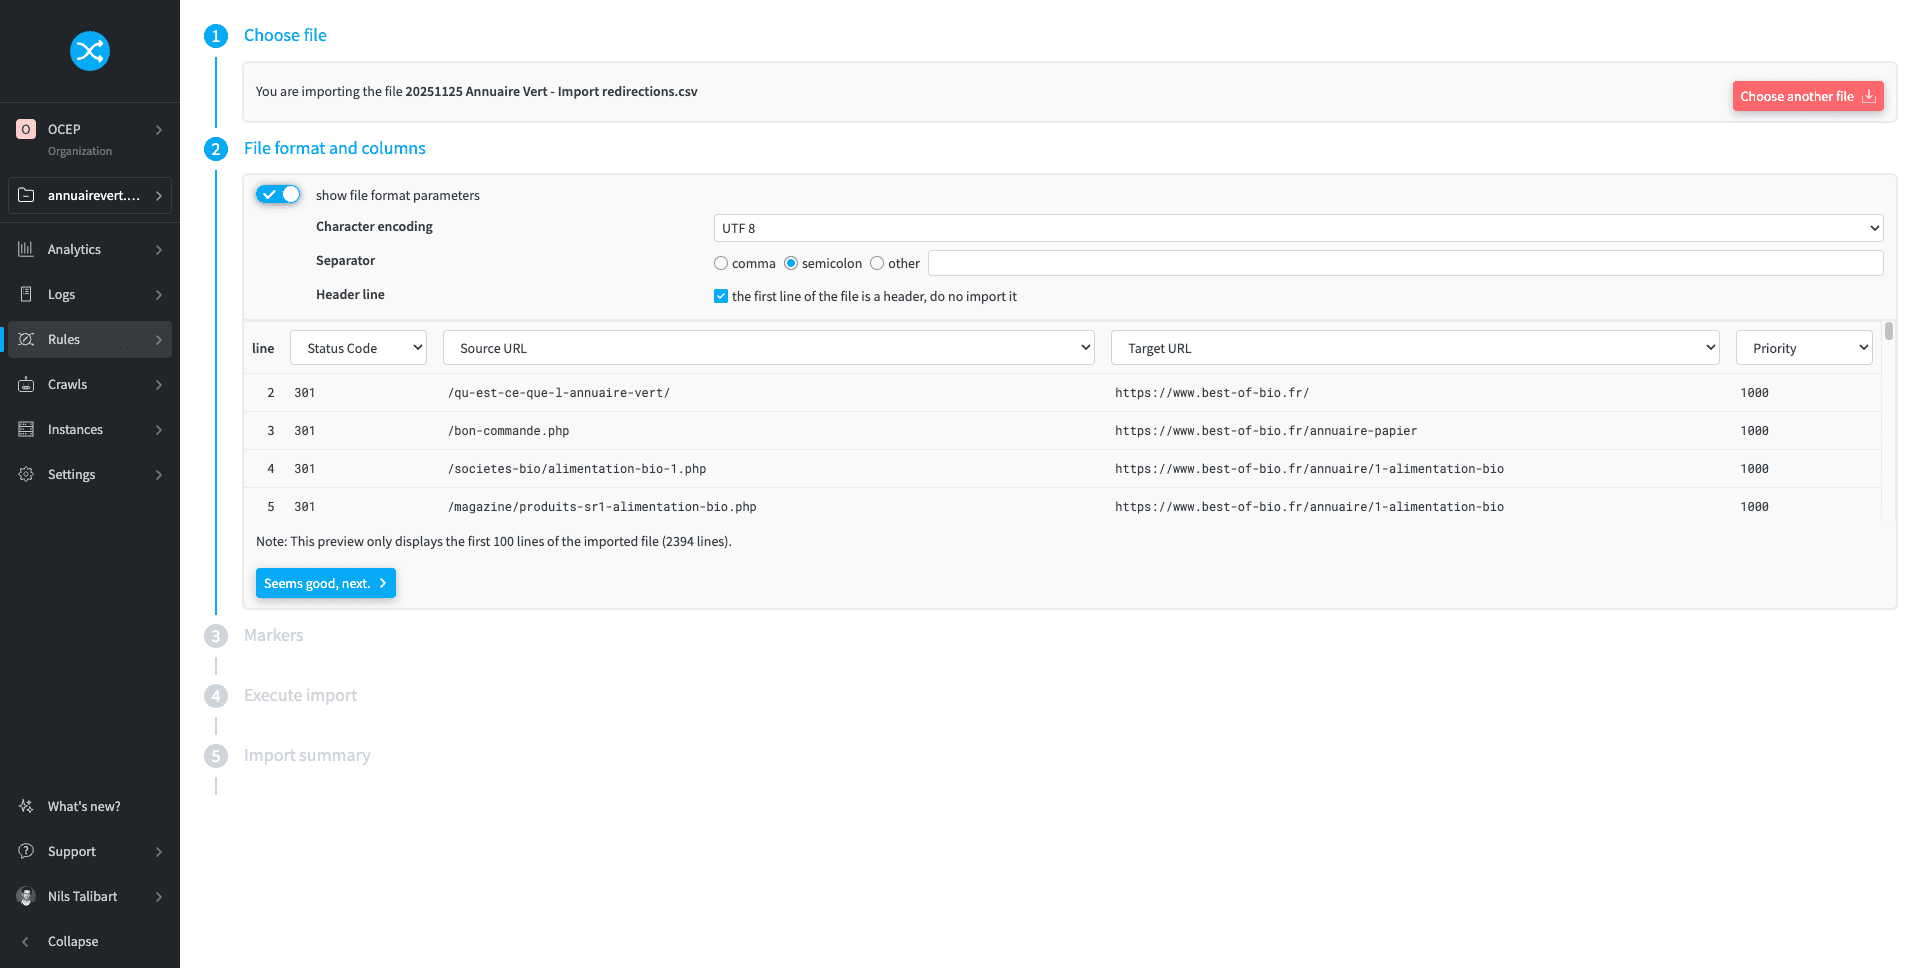Open the Instances menu item
Image resolution: width=1920 pixels, height=968 pixels.
(x=90, y=429)
